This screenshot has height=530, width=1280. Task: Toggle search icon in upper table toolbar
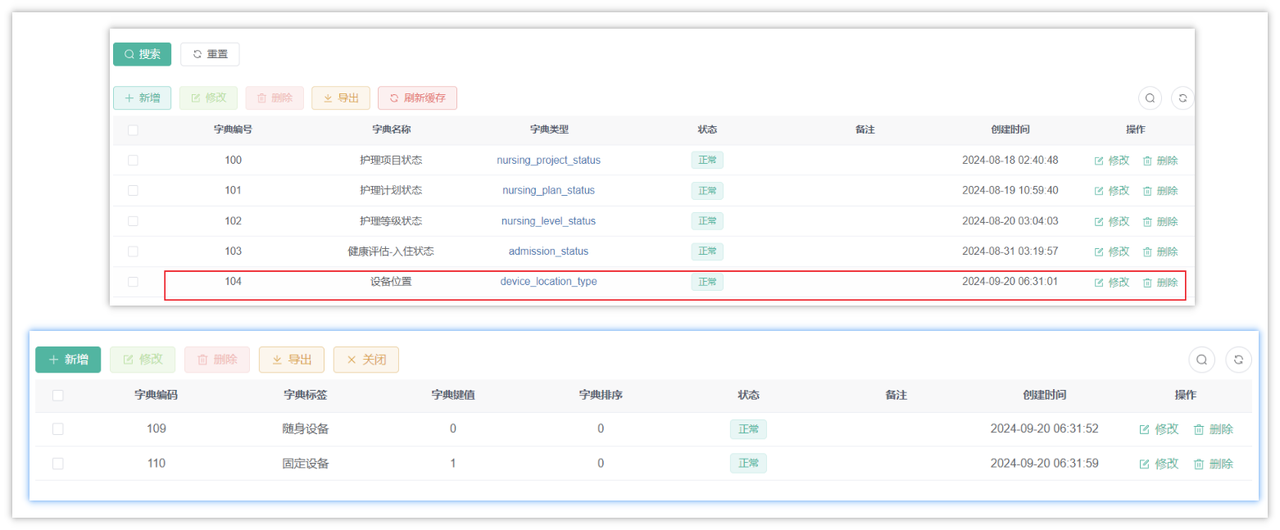1151,98
